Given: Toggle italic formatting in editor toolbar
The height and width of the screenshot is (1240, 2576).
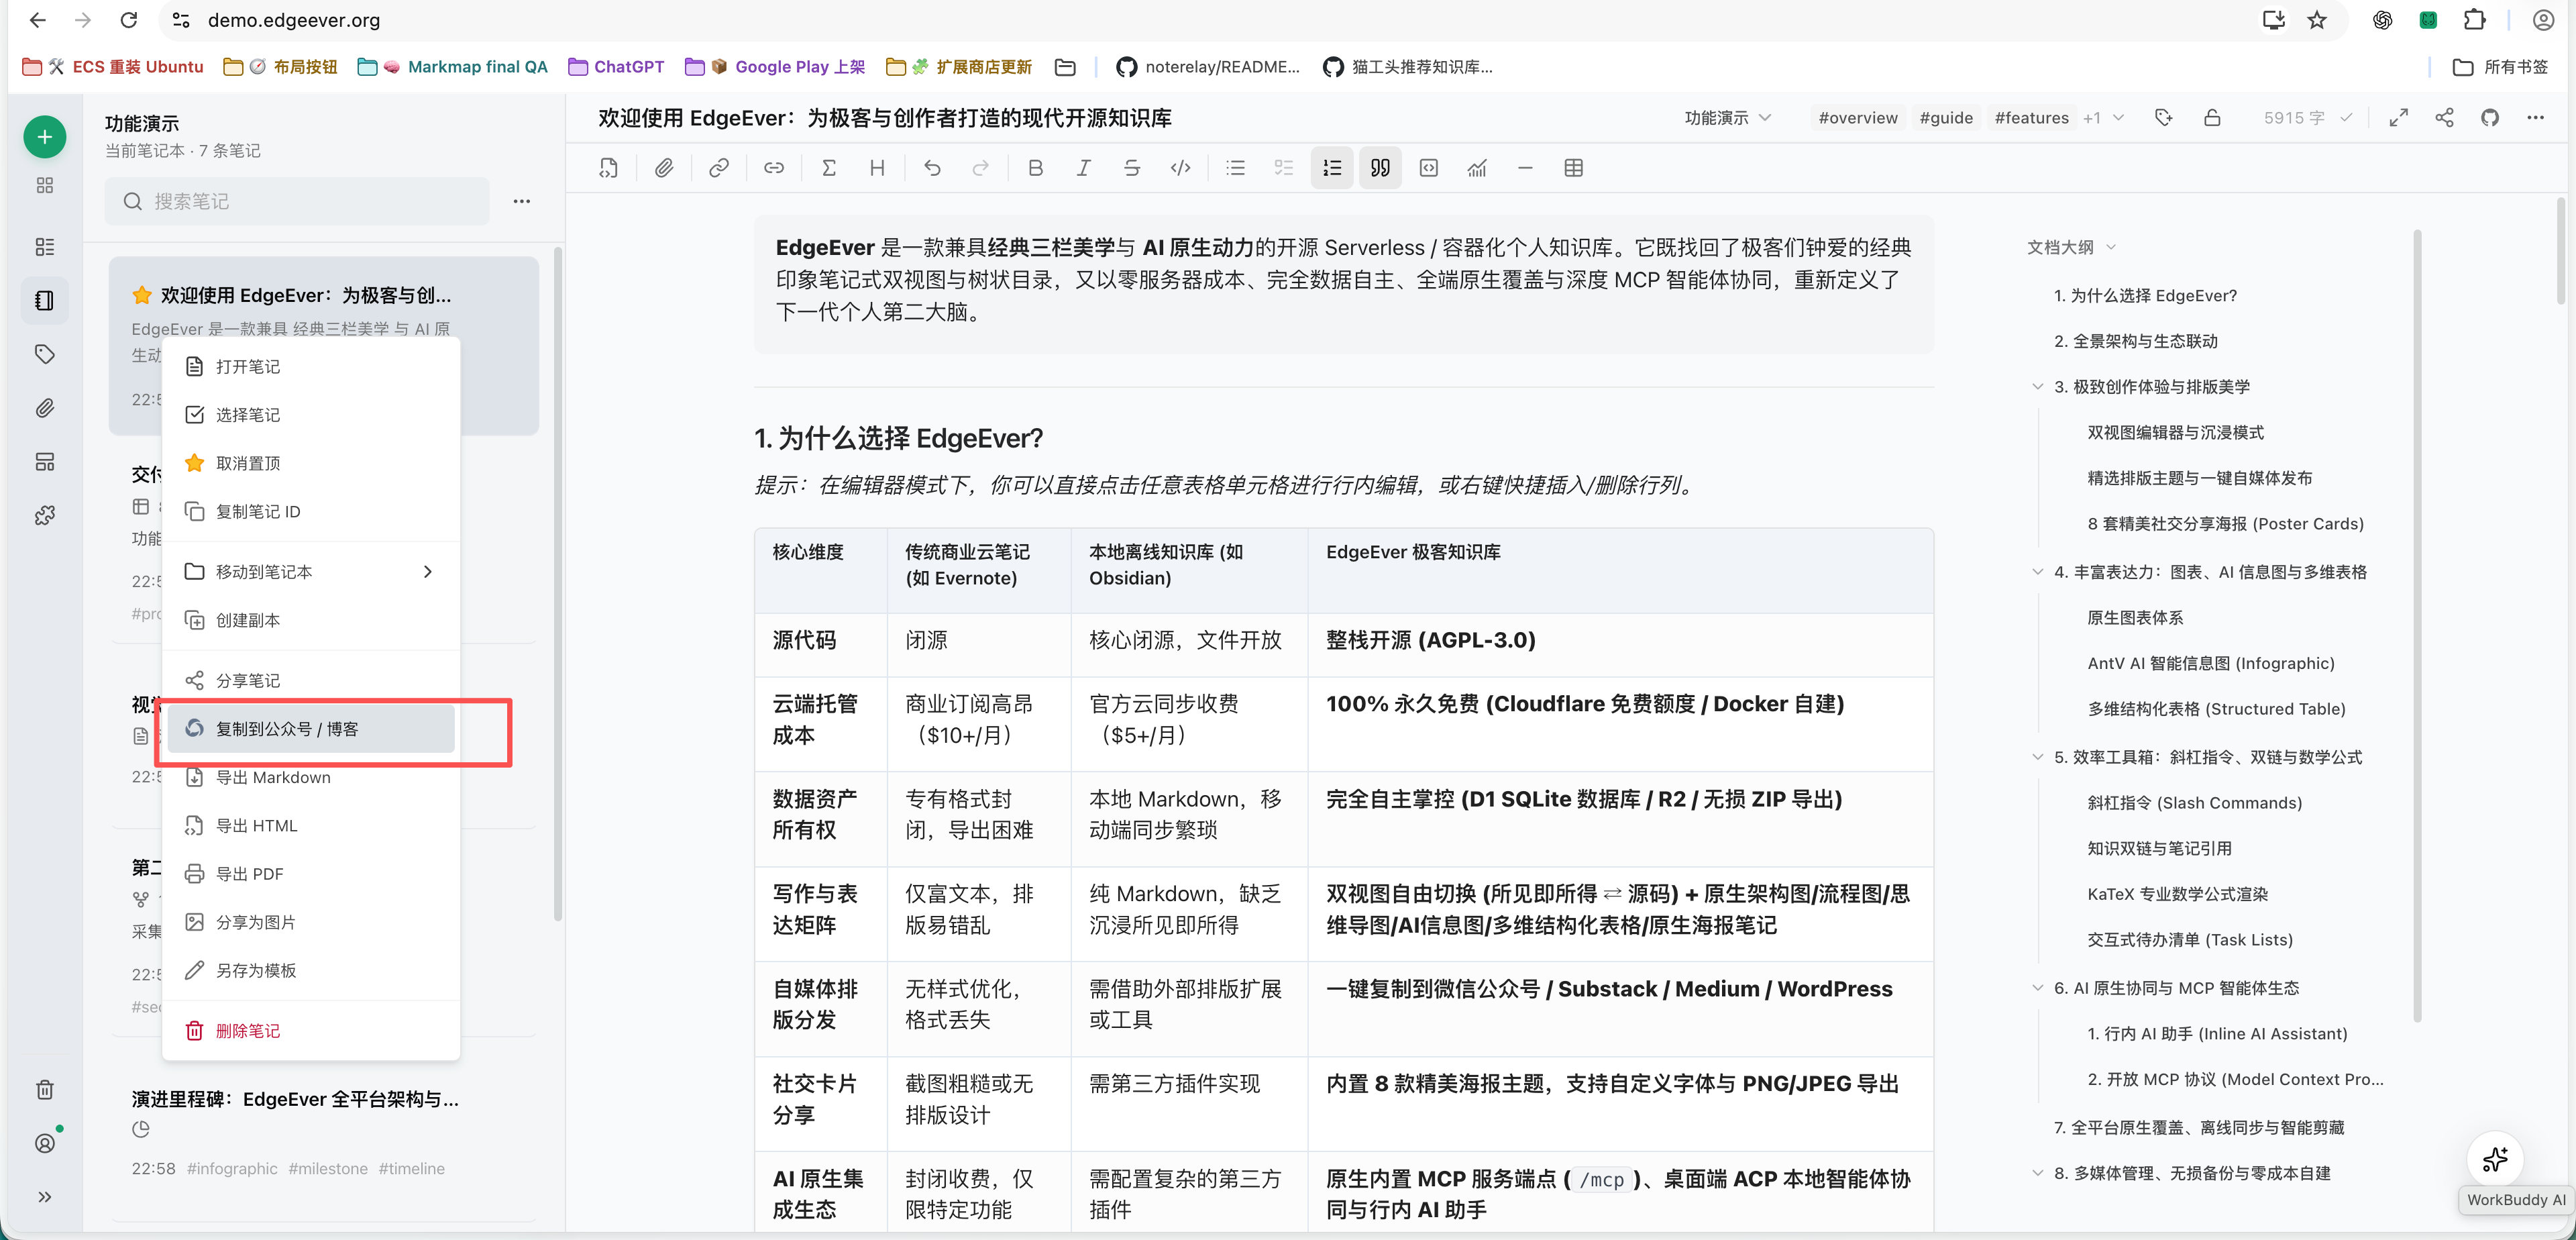Looking at the screenshot, I should (x=1083, y=168).
